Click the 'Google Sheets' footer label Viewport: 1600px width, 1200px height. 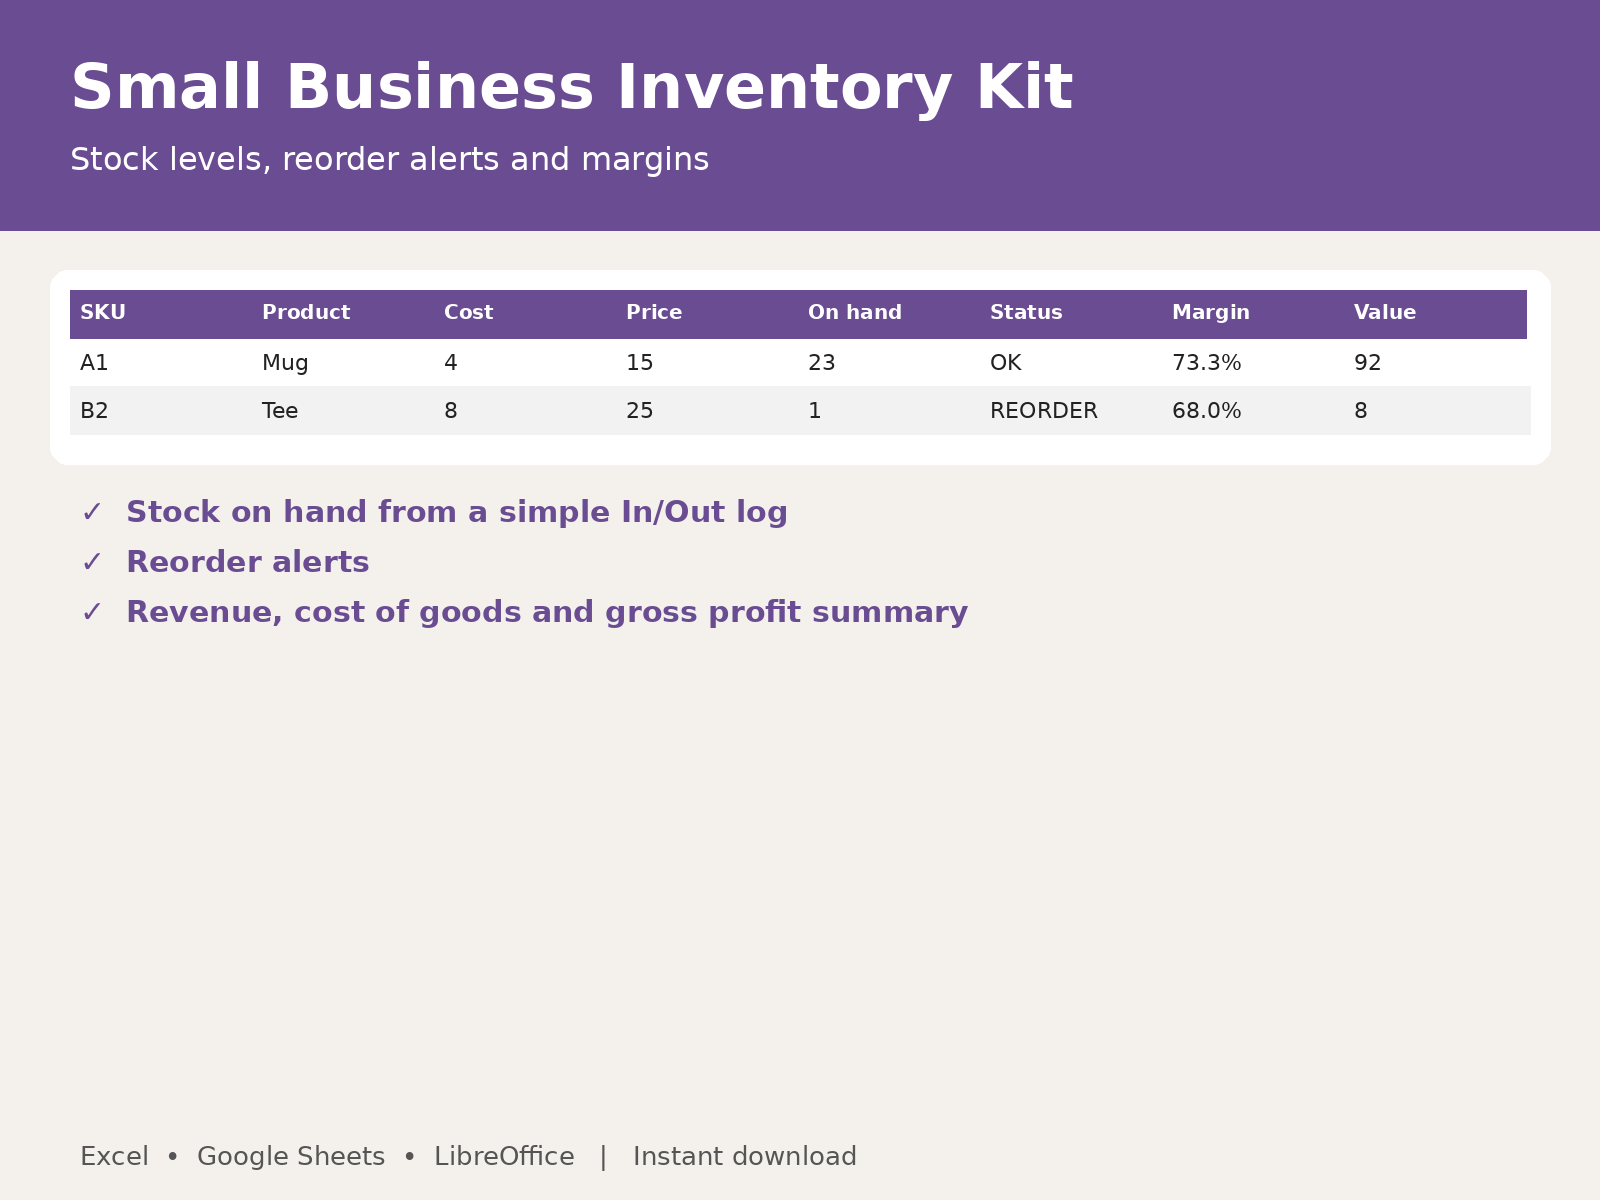coord(291,1157)
